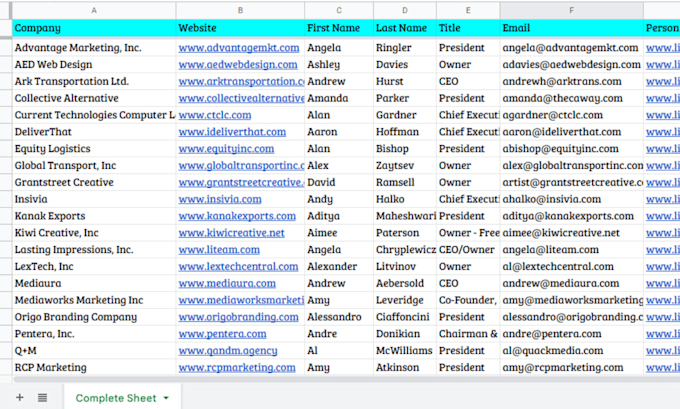Select column F header

(572, 10)
